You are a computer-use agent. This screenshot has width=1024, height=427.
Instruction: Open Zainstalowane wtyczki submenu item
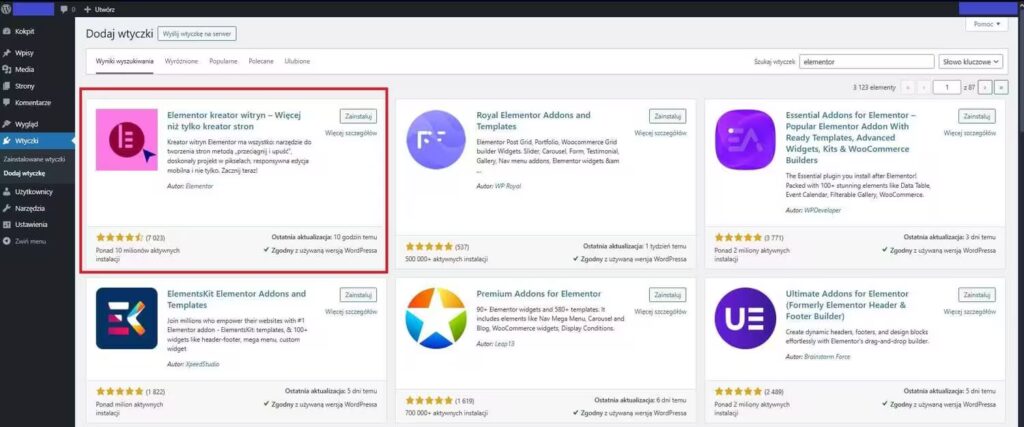pos(34,159)
